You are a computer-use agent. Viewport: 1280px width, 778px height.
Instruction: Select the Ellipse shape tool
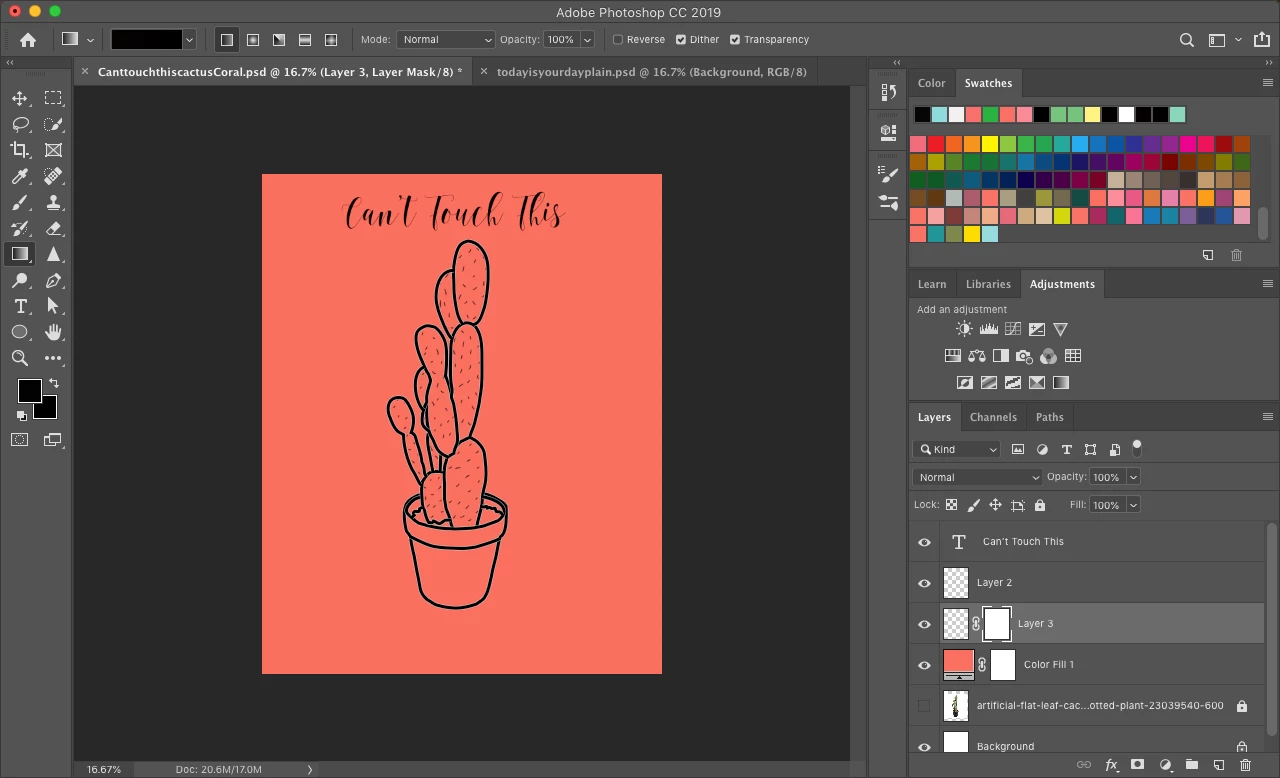(x=20, y=332)
